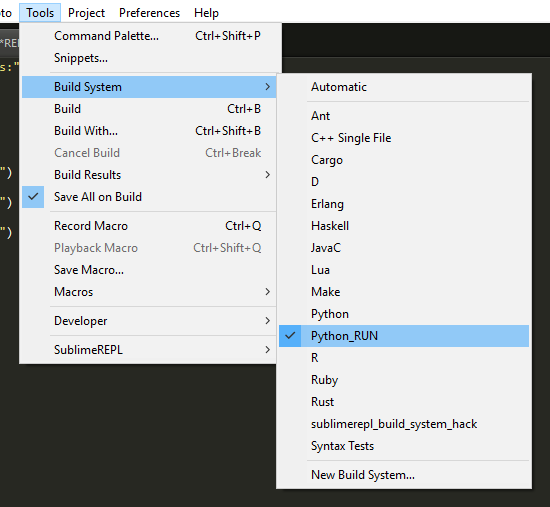Open the Help menu
Image resolution: width=550 pixels, height=507 pixels.
coord(206,13)
